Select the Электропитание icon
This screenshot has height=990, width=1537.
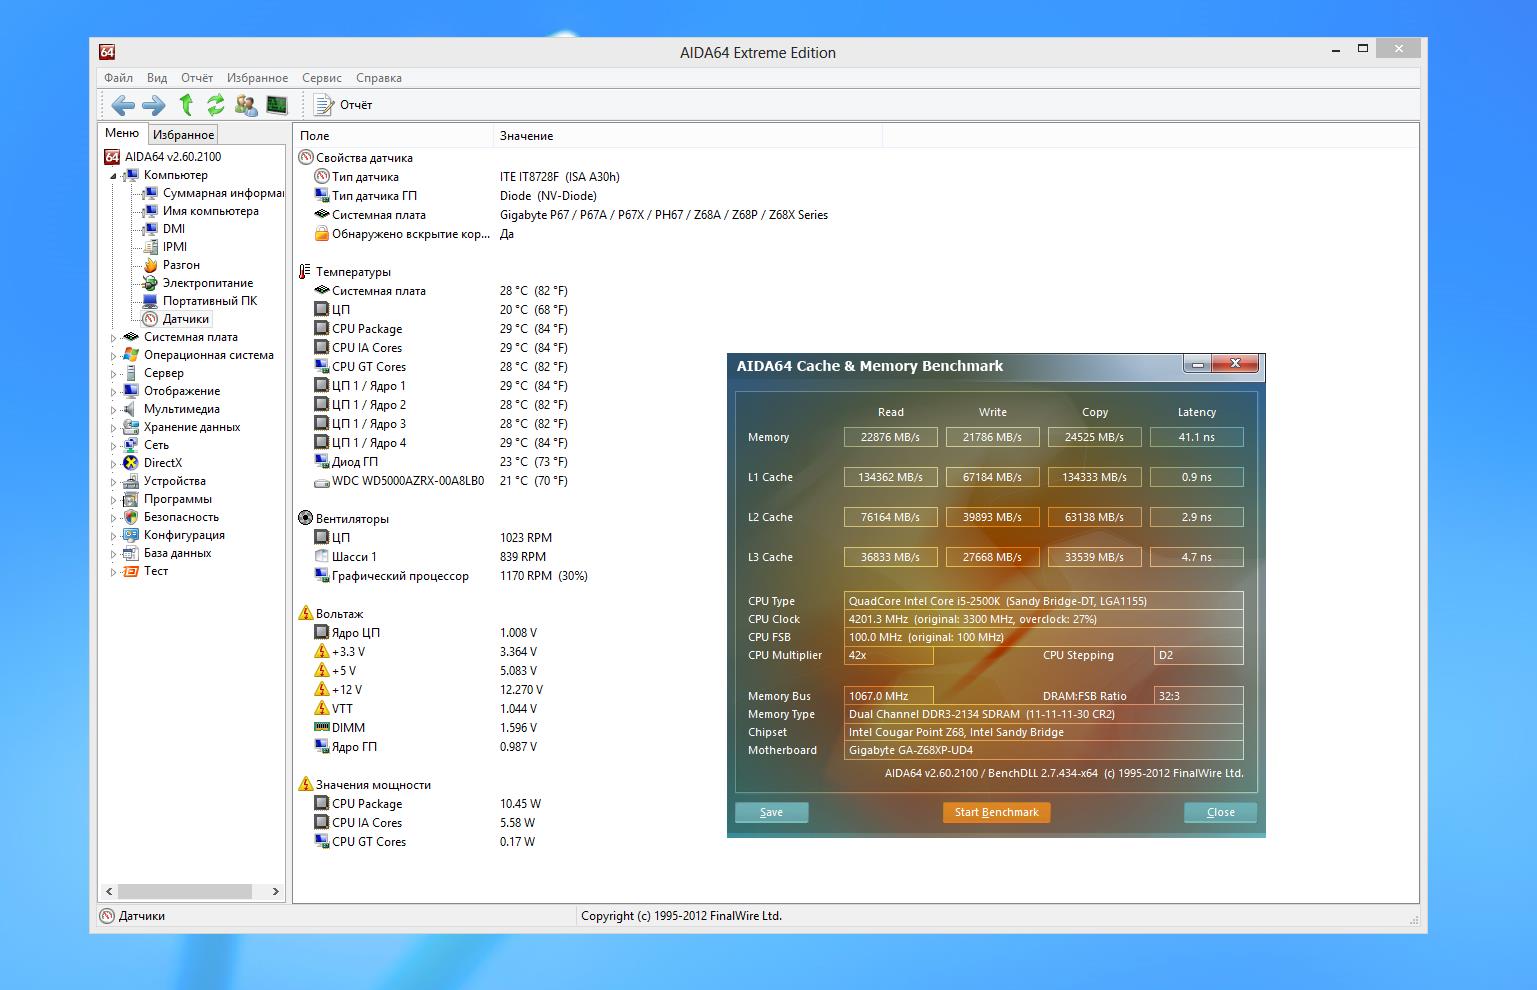tap(150, 283)
